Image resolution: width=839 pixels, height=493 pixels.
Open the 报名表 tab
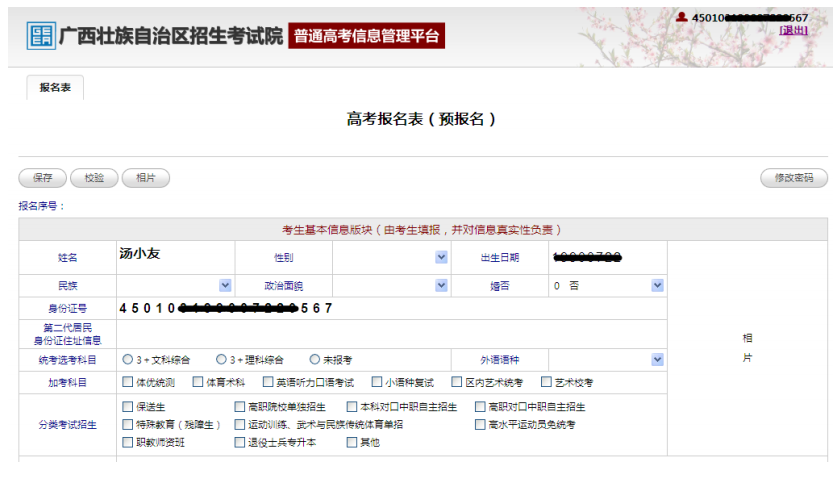[55, 88]
